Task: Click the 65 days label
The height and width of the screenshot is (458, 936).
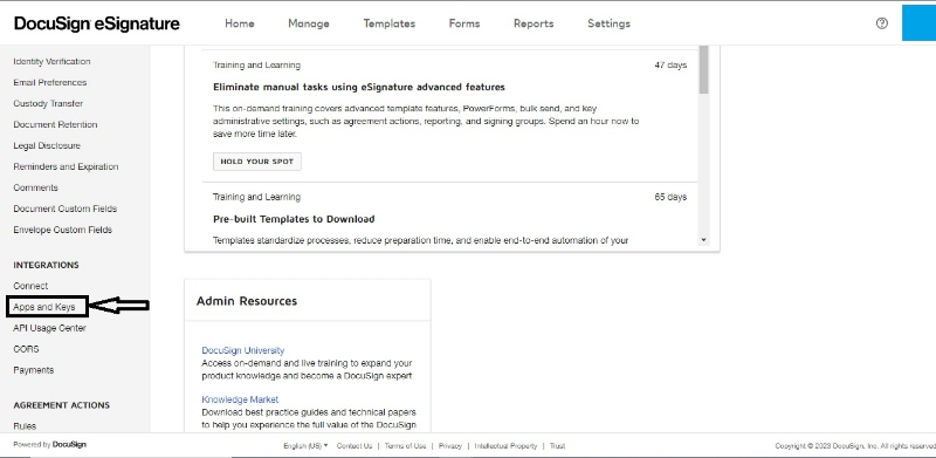Action: (670, 197)
